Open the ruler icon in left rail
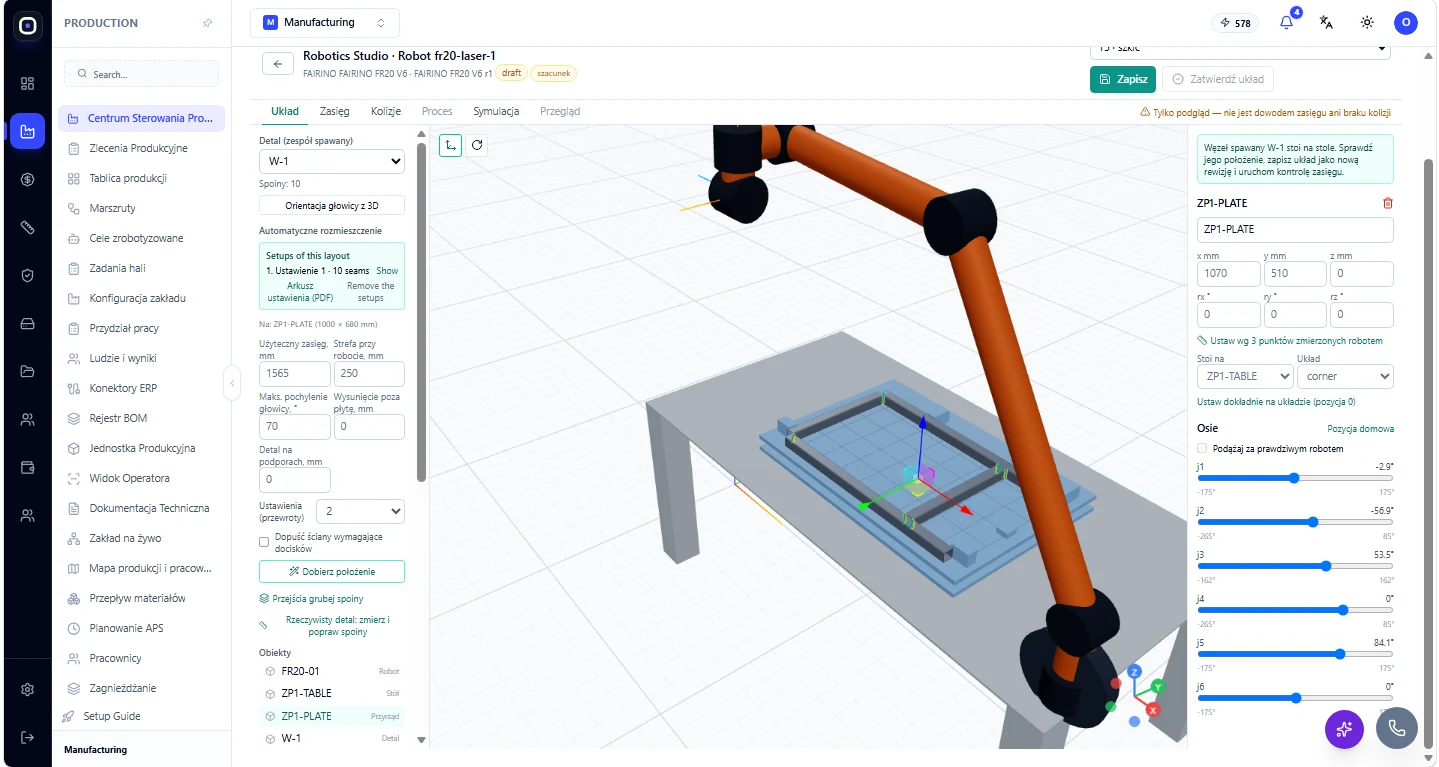The height and width of the screenshot is (767, 1439). 27,228
